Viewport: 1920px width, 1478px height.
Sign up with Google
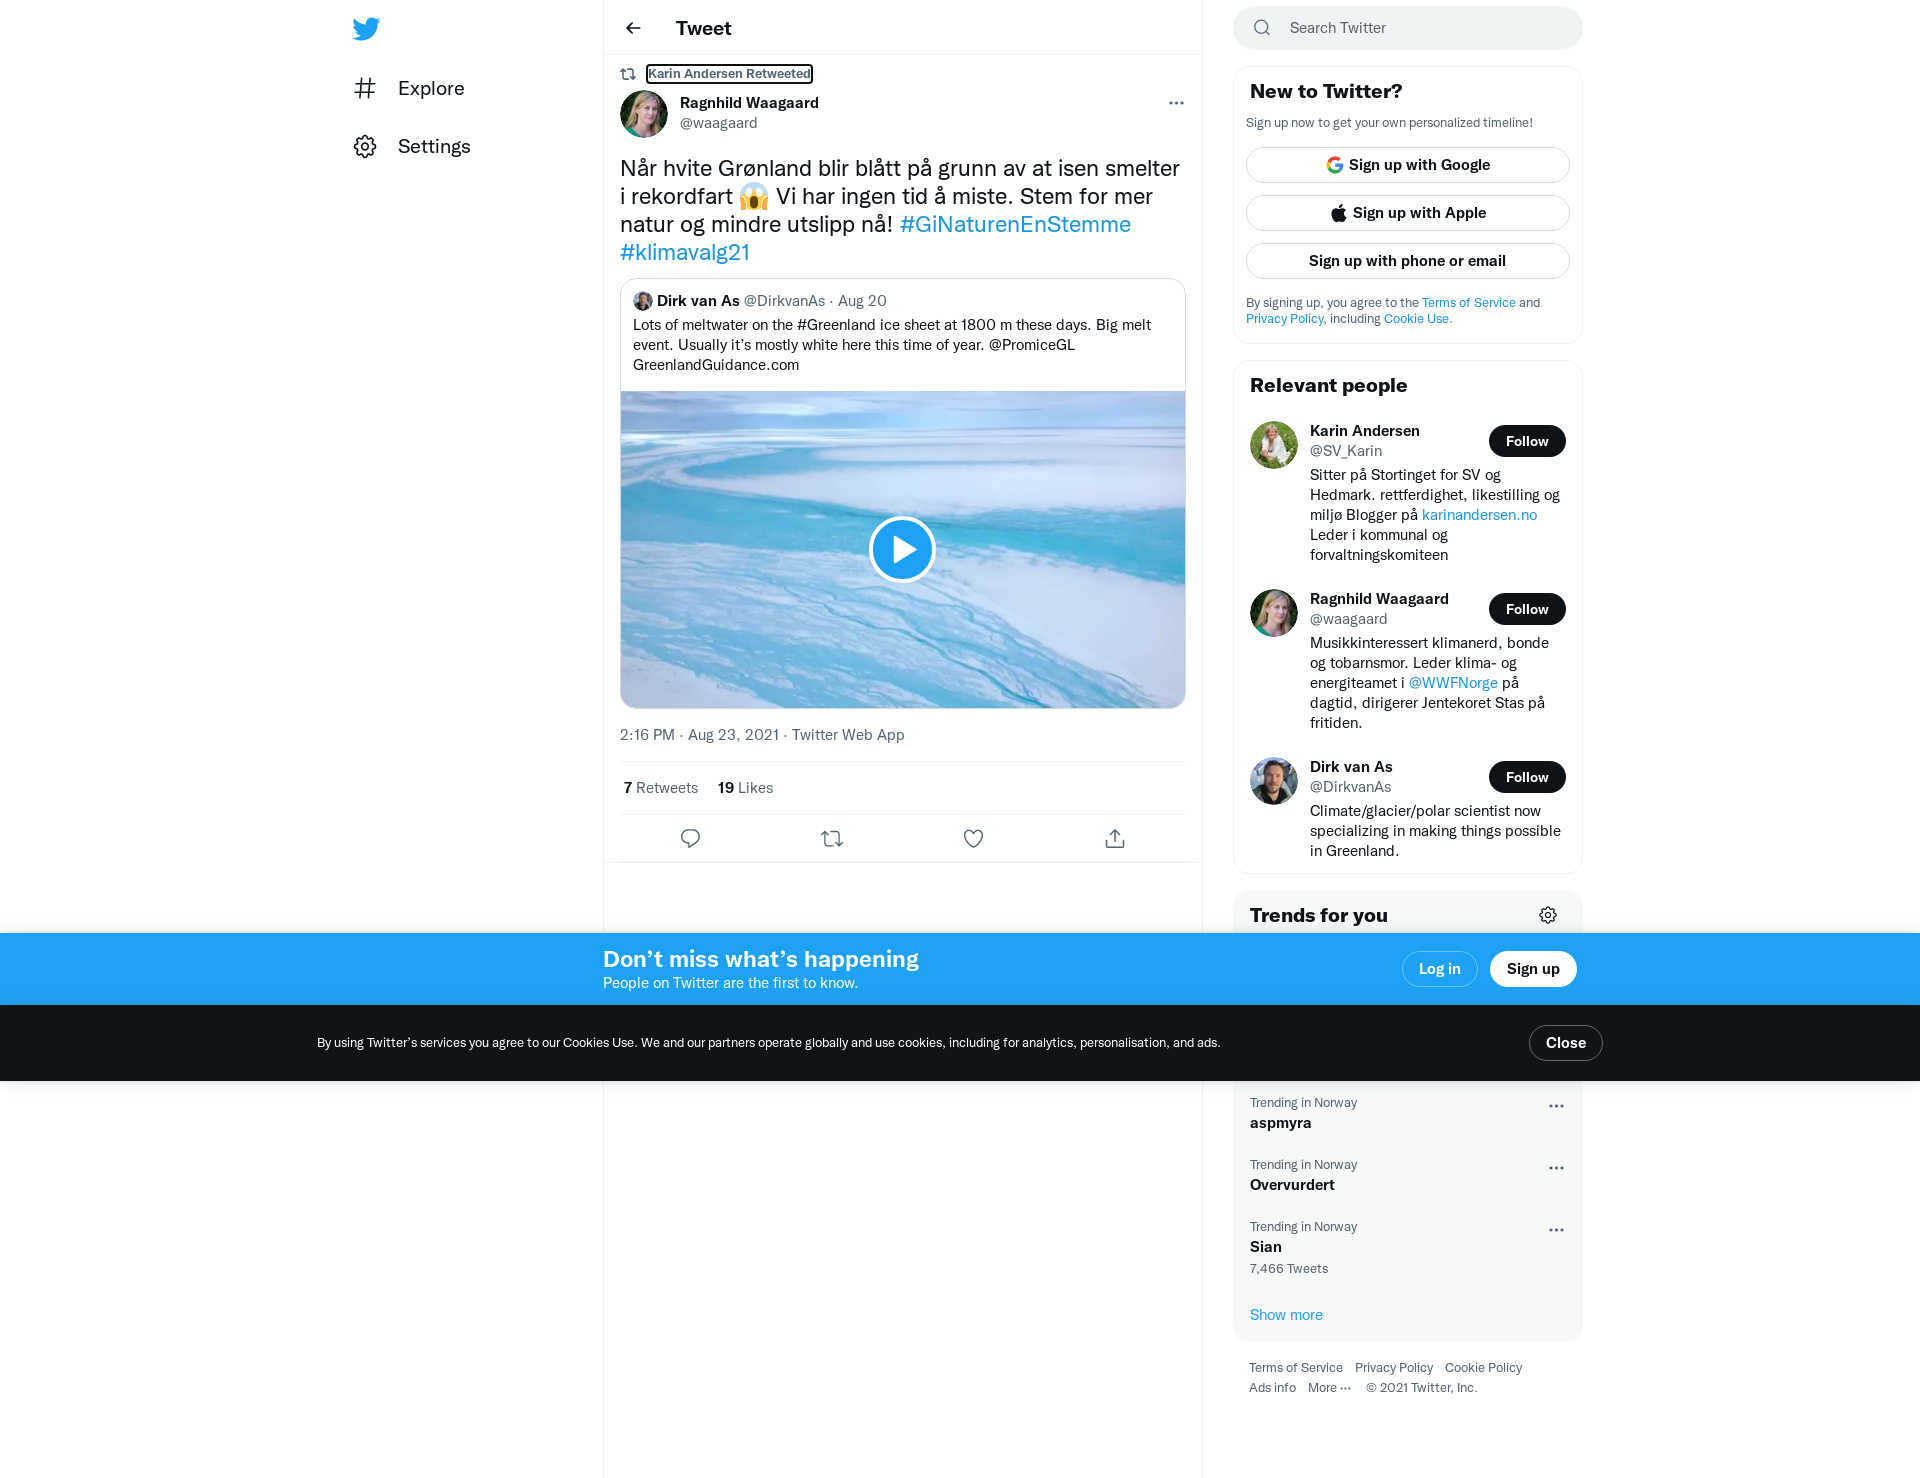(1408, 165)
